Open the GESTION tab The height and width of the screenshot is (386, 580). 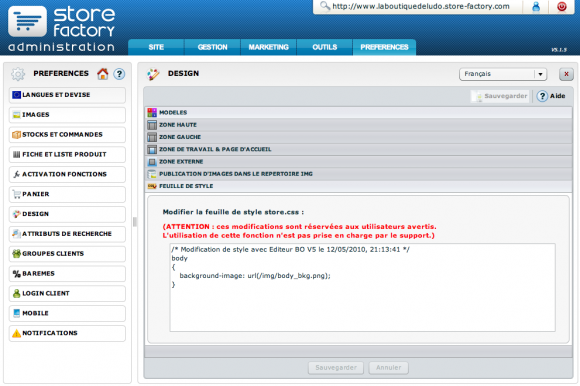212,47
